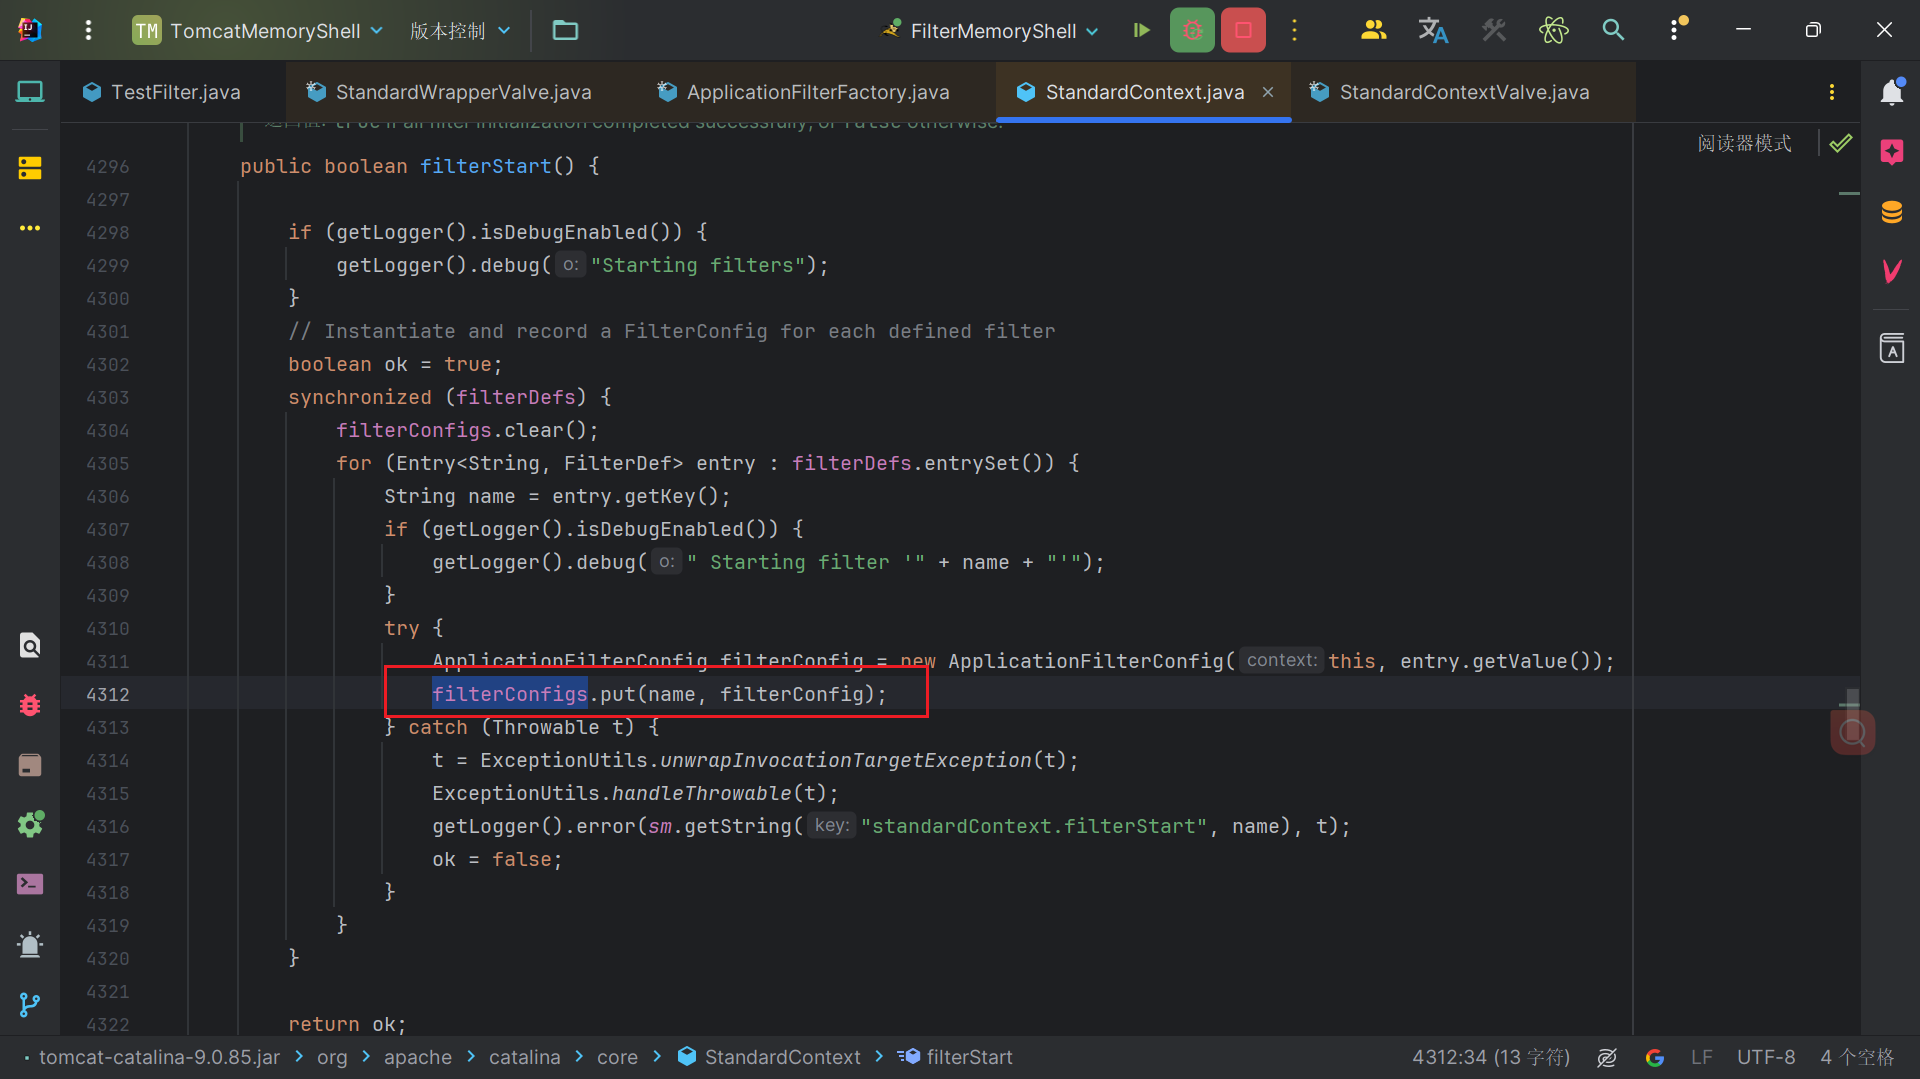Click the green inspection checkmark
The height and width of the screenshot is (1079, 1920).
[1840, 143]
